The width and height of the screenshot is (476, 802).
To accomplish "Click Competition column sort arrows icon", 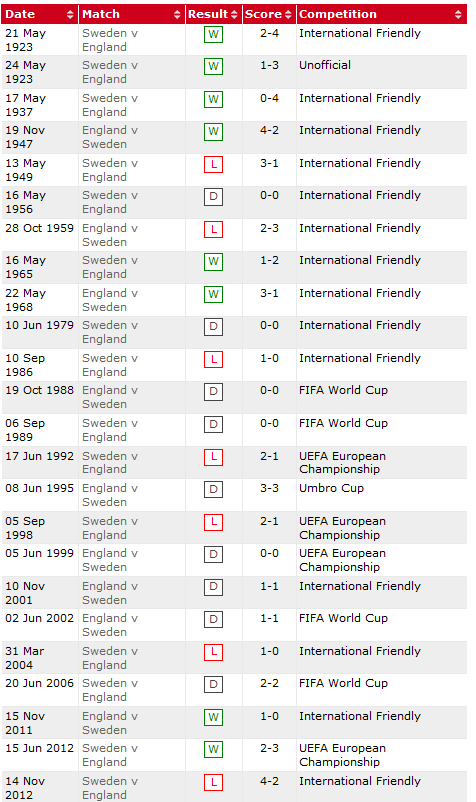I will click(x=458, y=15).
